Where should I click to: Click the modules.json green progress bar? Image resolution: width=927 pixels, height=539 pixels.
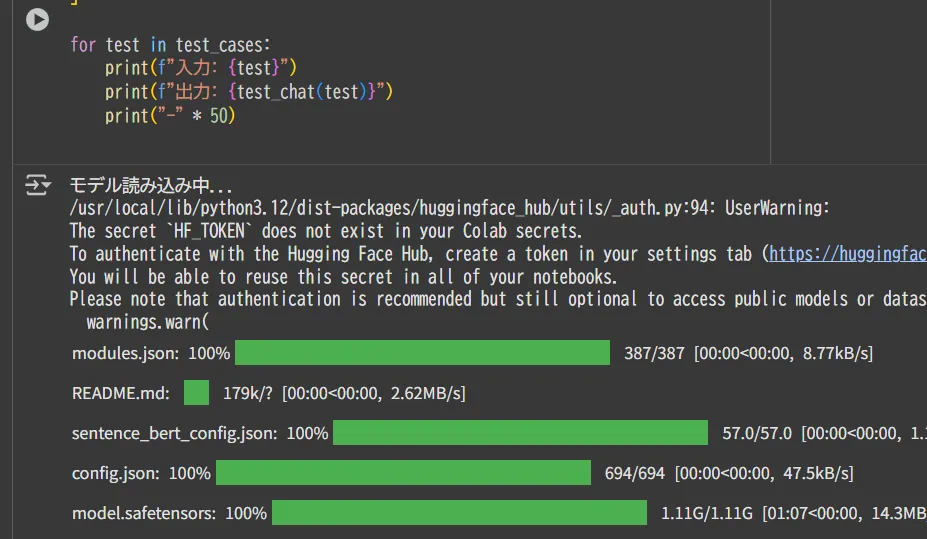(x=421, y=353)
